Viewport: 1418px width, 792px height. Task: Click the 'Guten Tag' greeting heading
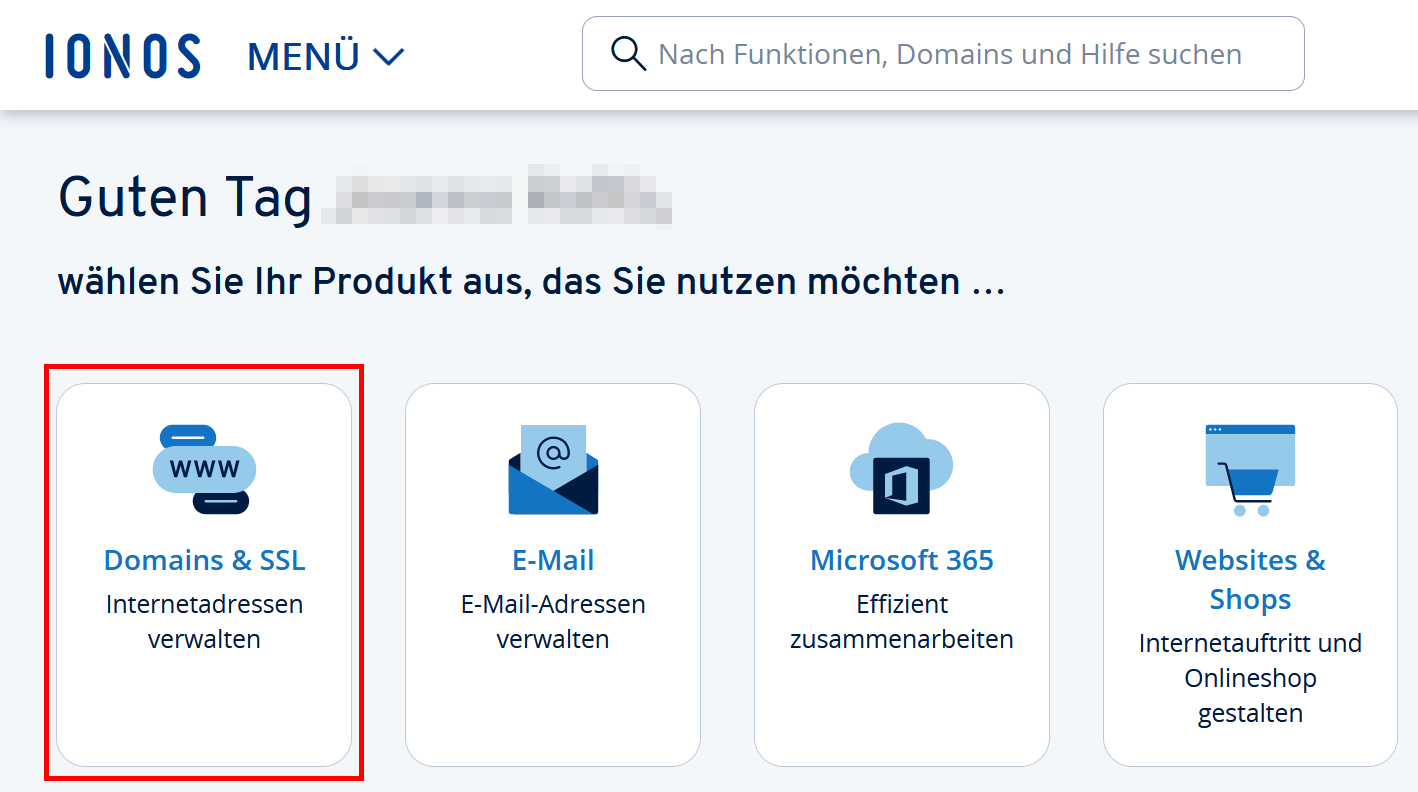186,197
